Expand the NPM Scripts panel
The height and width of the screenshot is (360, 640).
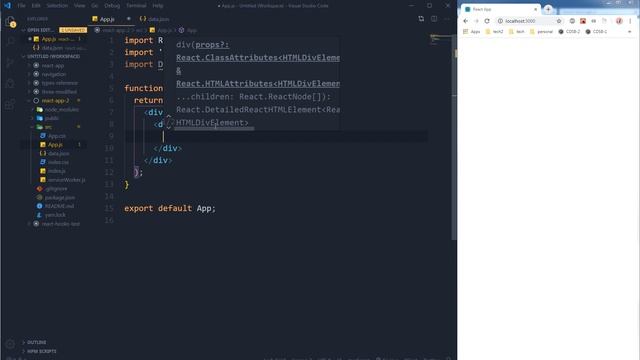41,351
